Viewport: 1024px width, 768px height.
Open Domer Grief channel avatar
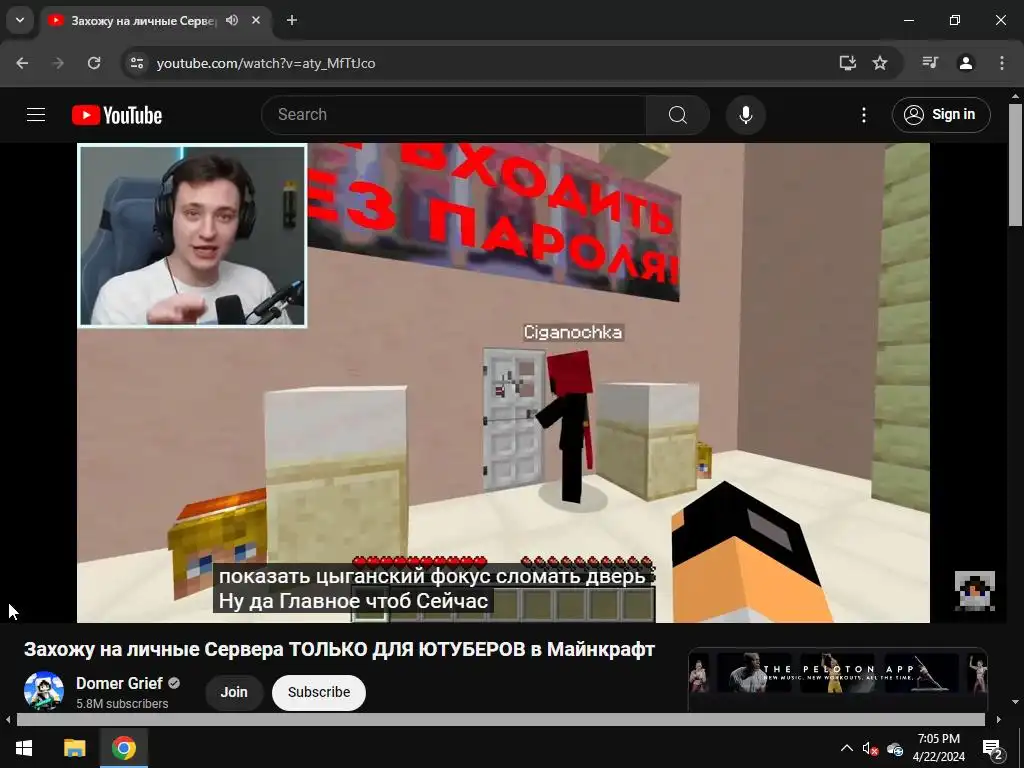click(44, 691)
